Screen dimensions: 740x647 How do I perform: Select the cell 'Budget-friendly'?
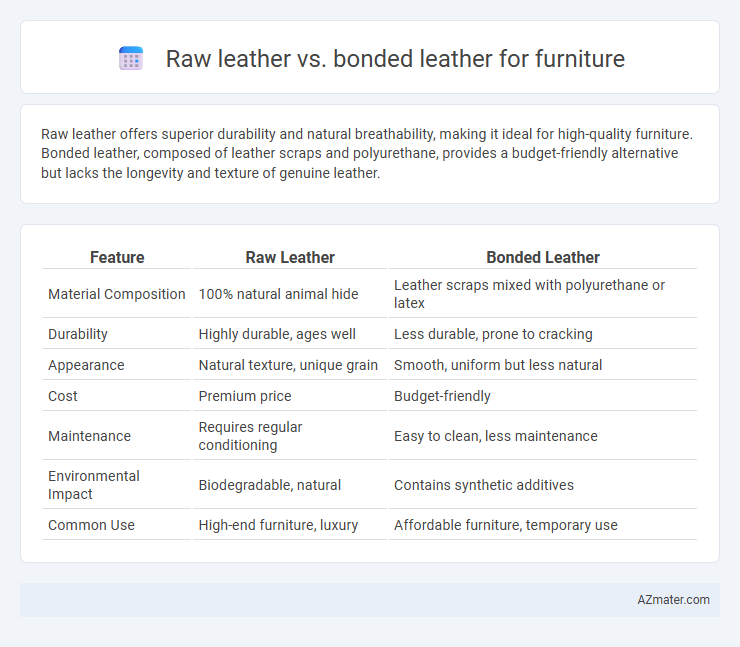442,396
